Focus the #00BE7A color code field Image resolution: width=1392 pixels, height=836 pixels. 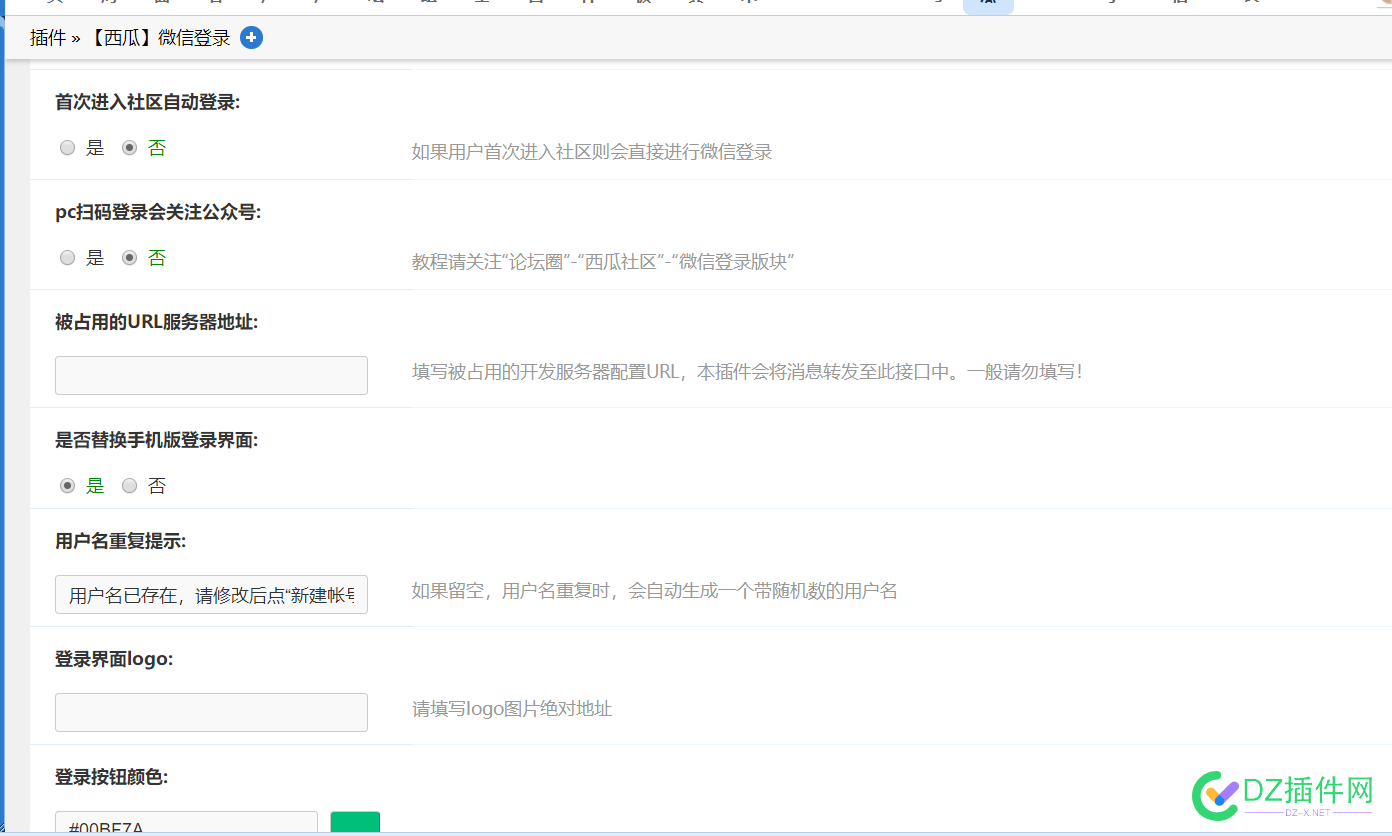(186, 823)
